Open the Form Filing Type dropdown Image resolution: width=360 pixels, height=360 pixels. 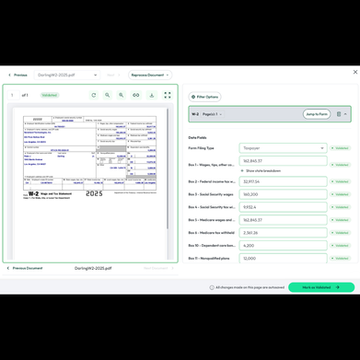coord(283,148)
